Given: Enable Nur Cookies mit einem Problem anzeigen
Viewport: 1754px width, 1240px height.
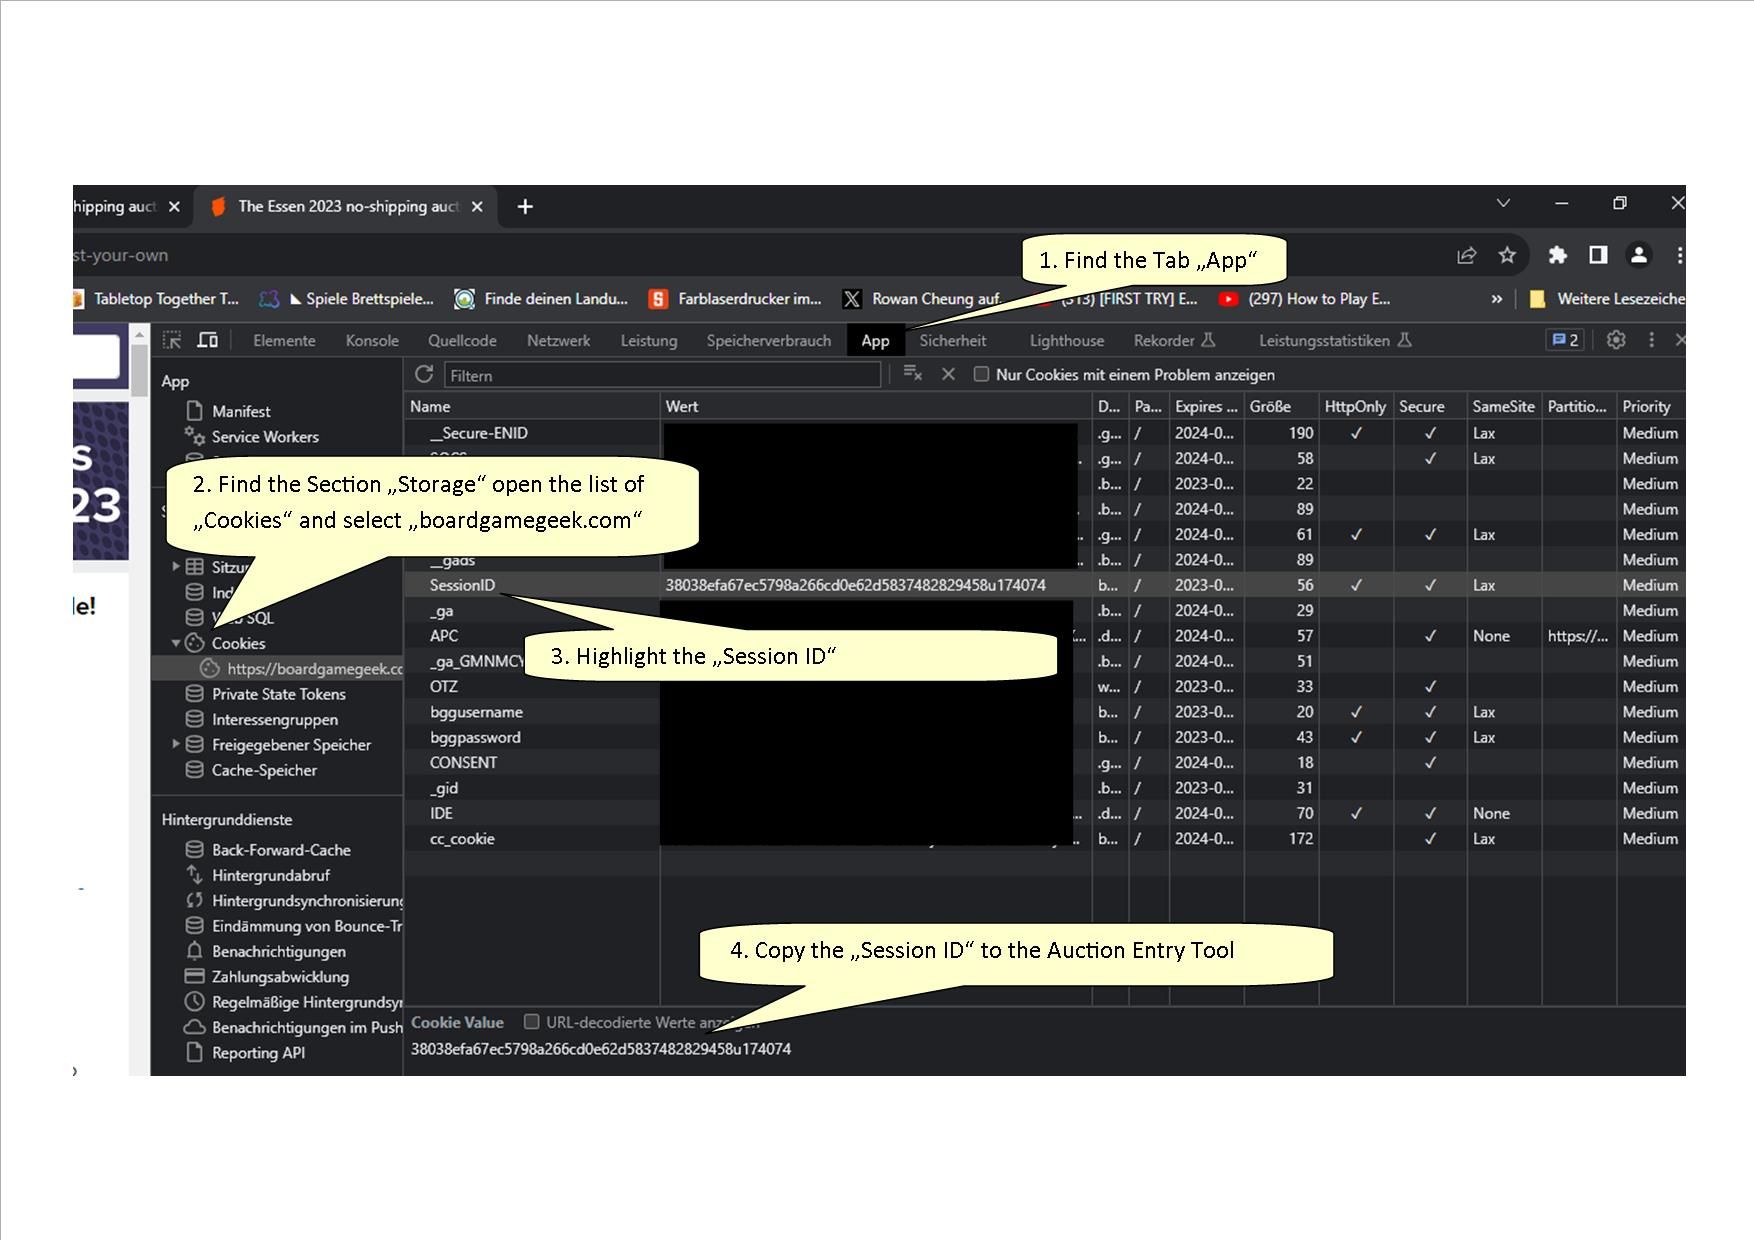Looking at the screenshot, I should 982,374.
